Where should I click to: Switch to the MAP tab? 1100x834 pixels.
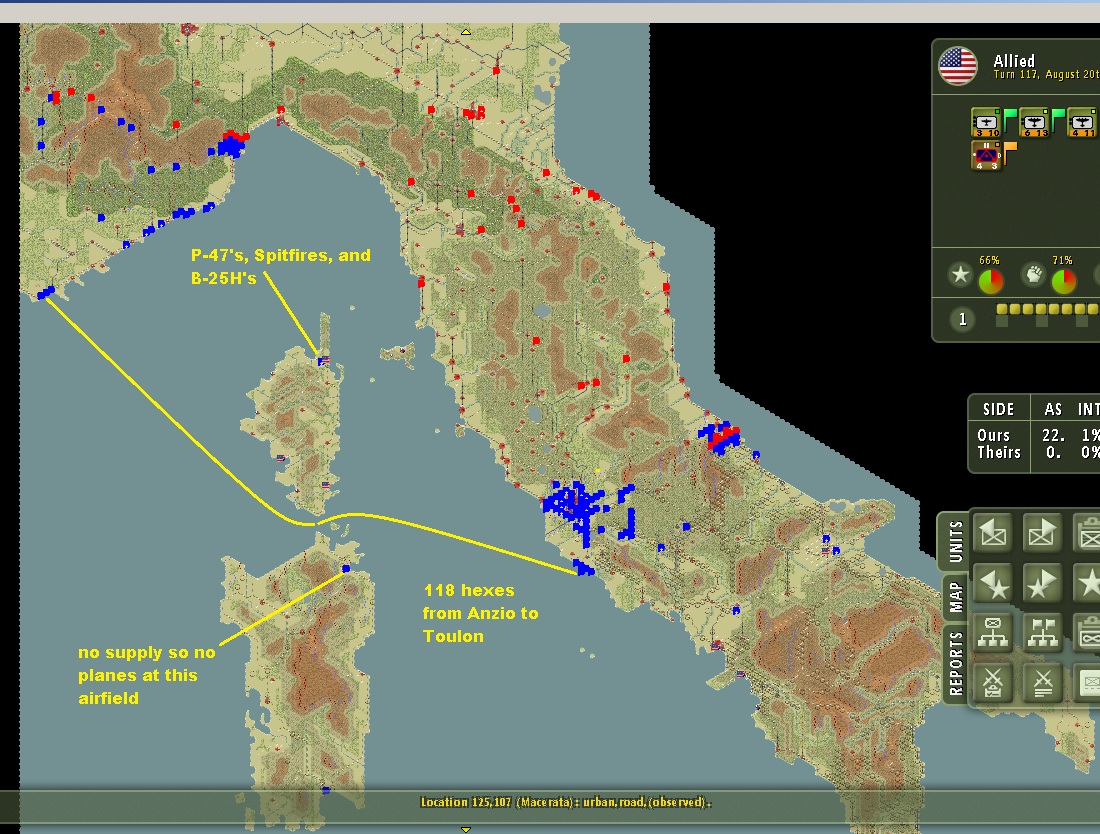955,598
